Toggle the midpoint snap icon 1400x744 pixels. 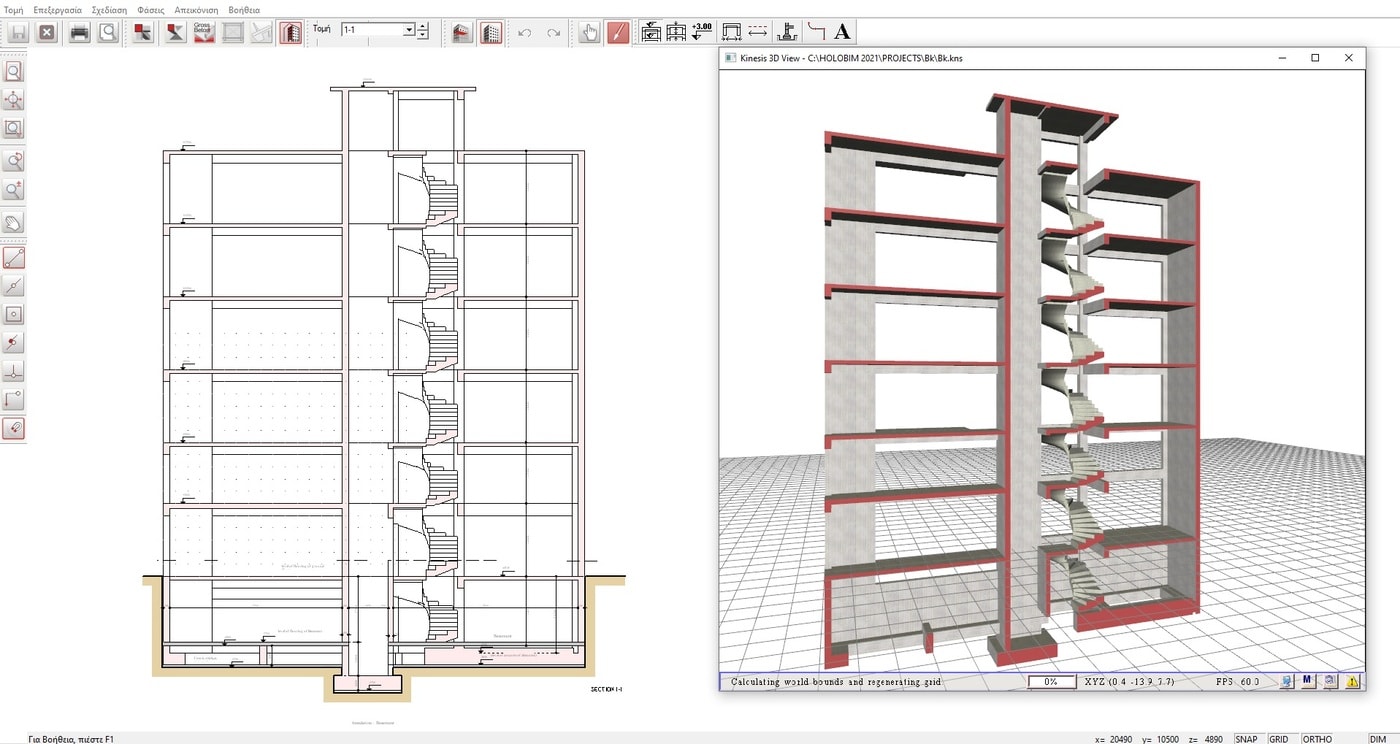pyautogui.click(x=14, y=286)
